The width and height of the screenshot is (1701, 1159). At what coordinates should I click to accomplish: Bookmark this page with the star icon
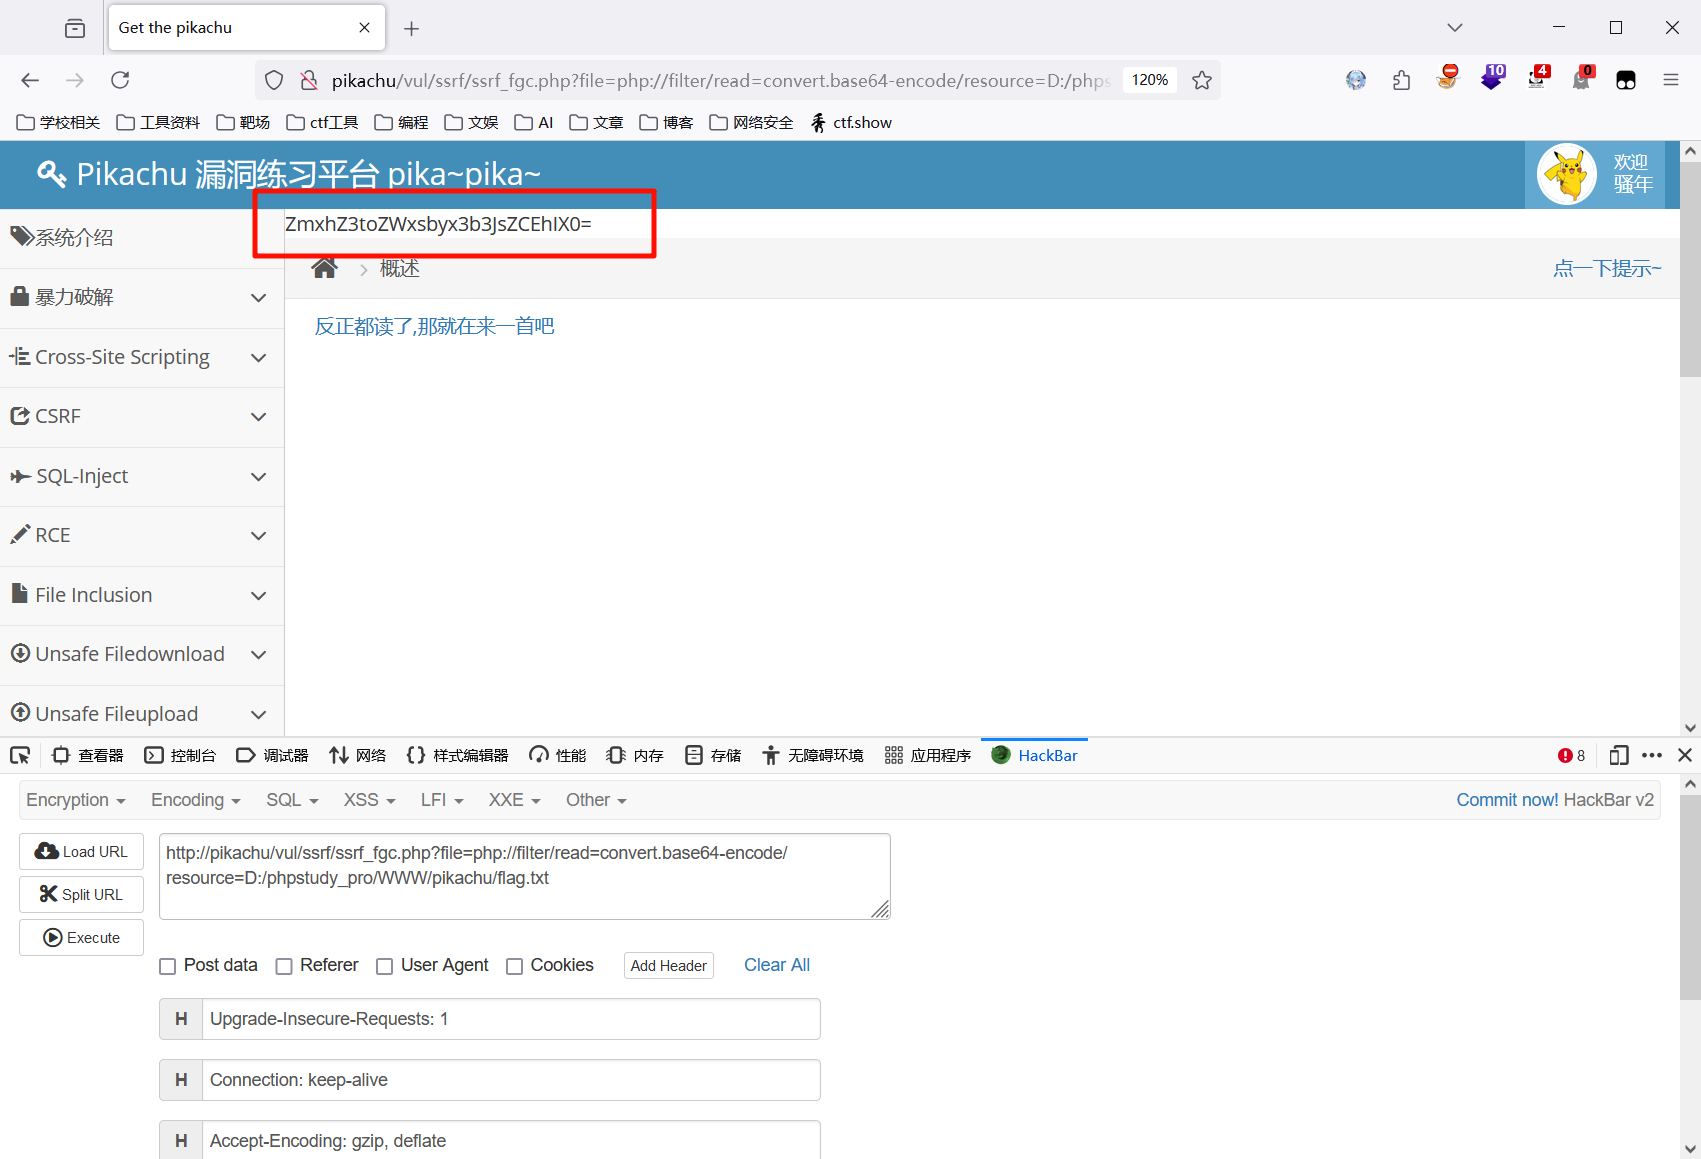(1202, 80)
